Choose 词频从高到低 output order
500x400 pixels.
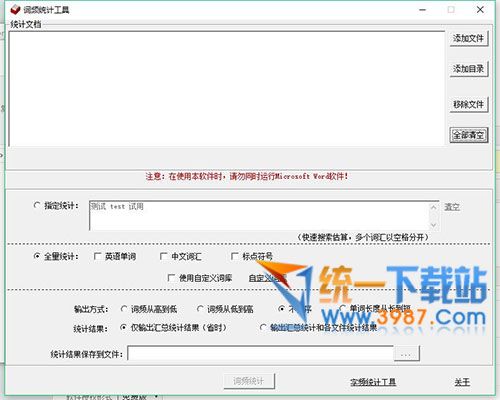click(124, 309)
